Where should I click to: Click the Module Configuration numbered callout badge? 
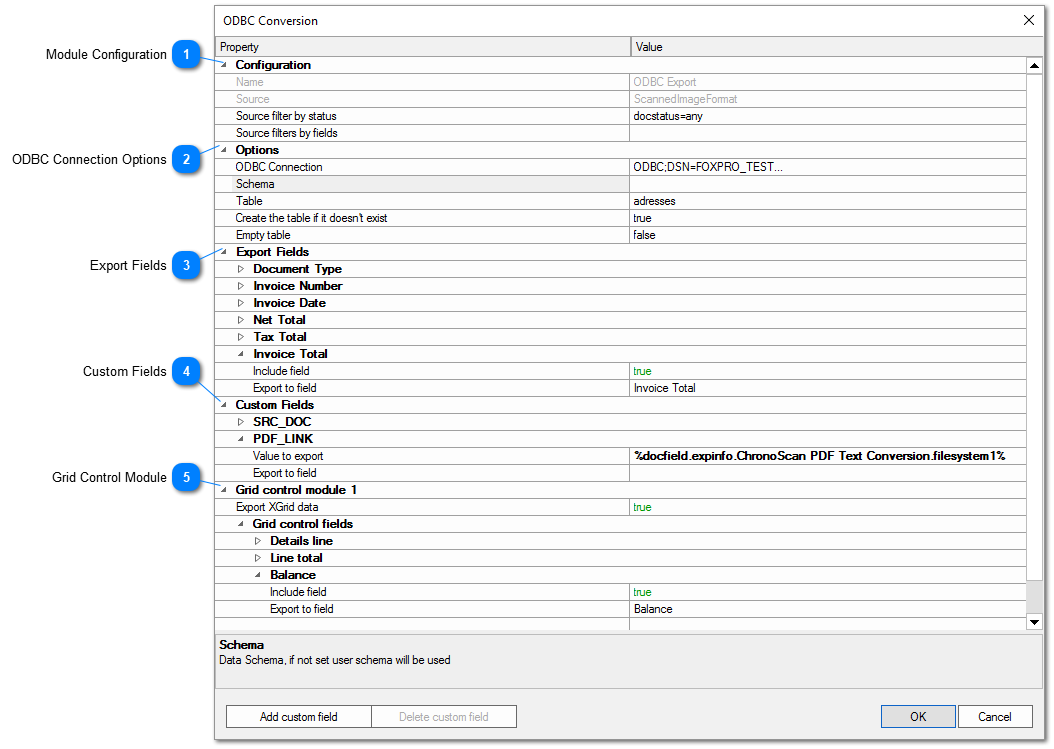pyautogui.click(x=187, y=55)
